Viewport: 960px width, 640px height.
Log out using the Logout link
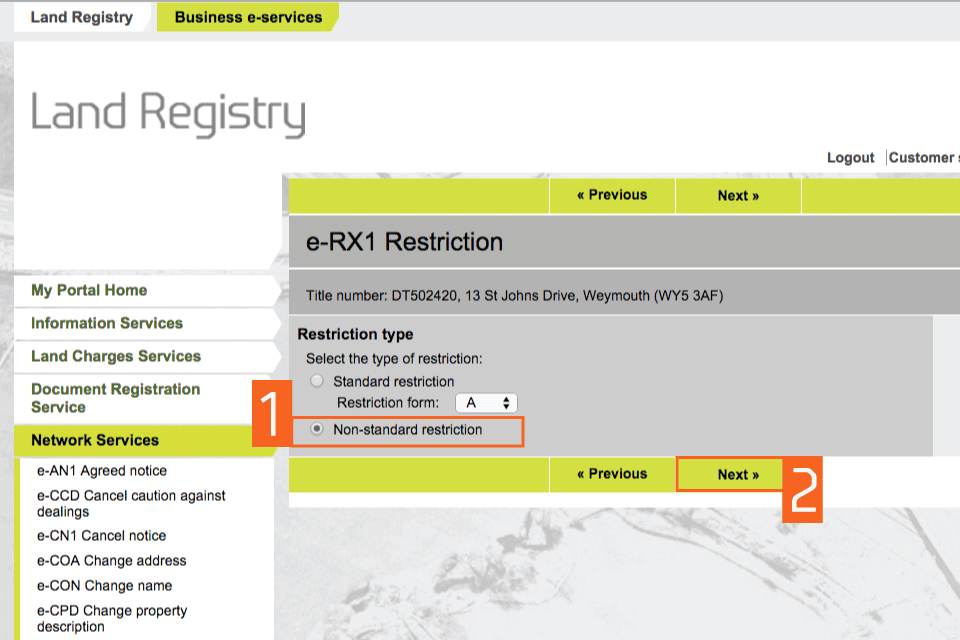pyautogui.click(x=850, y=158)
